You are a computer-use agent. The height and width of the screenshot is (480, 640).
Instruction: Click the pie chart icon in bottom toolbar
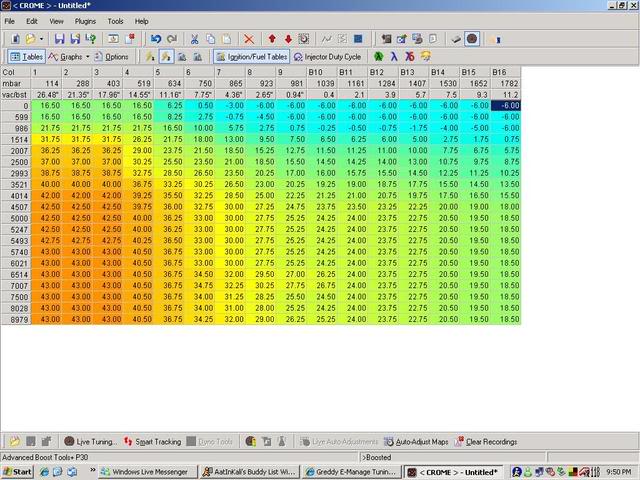[251, 441]
